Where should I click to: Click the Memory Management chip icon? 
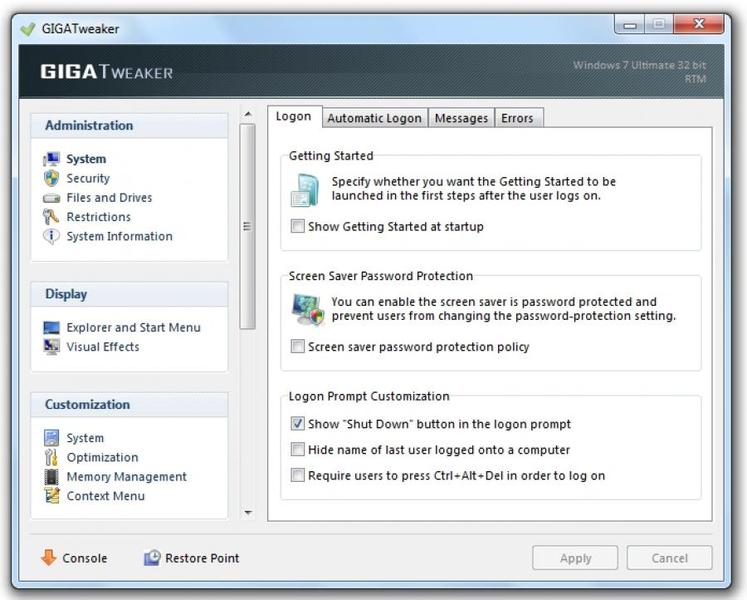pyautogui.click(x=51, y=477)
